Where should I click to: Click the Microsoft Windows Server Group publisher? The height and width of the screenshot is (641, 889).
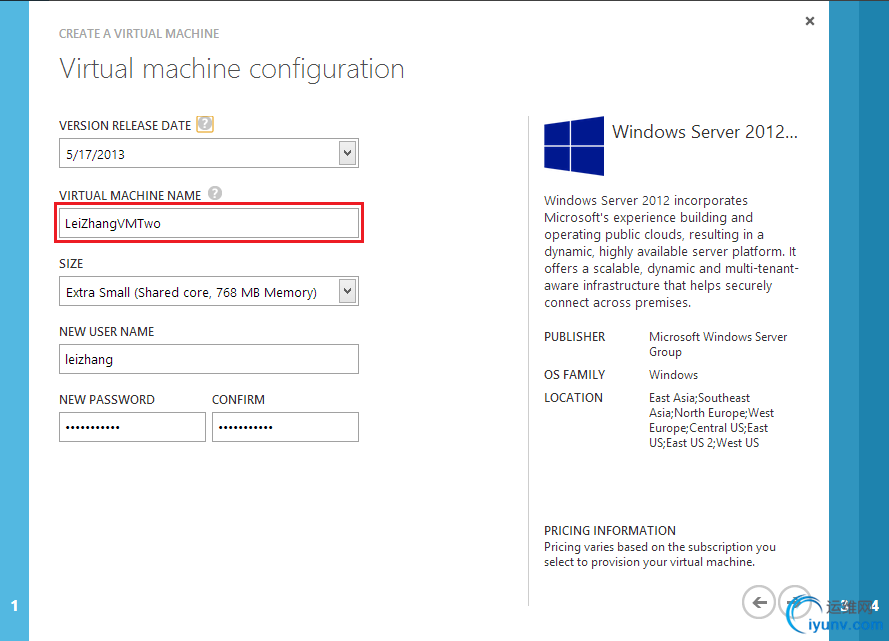click(x=718, y=344)
